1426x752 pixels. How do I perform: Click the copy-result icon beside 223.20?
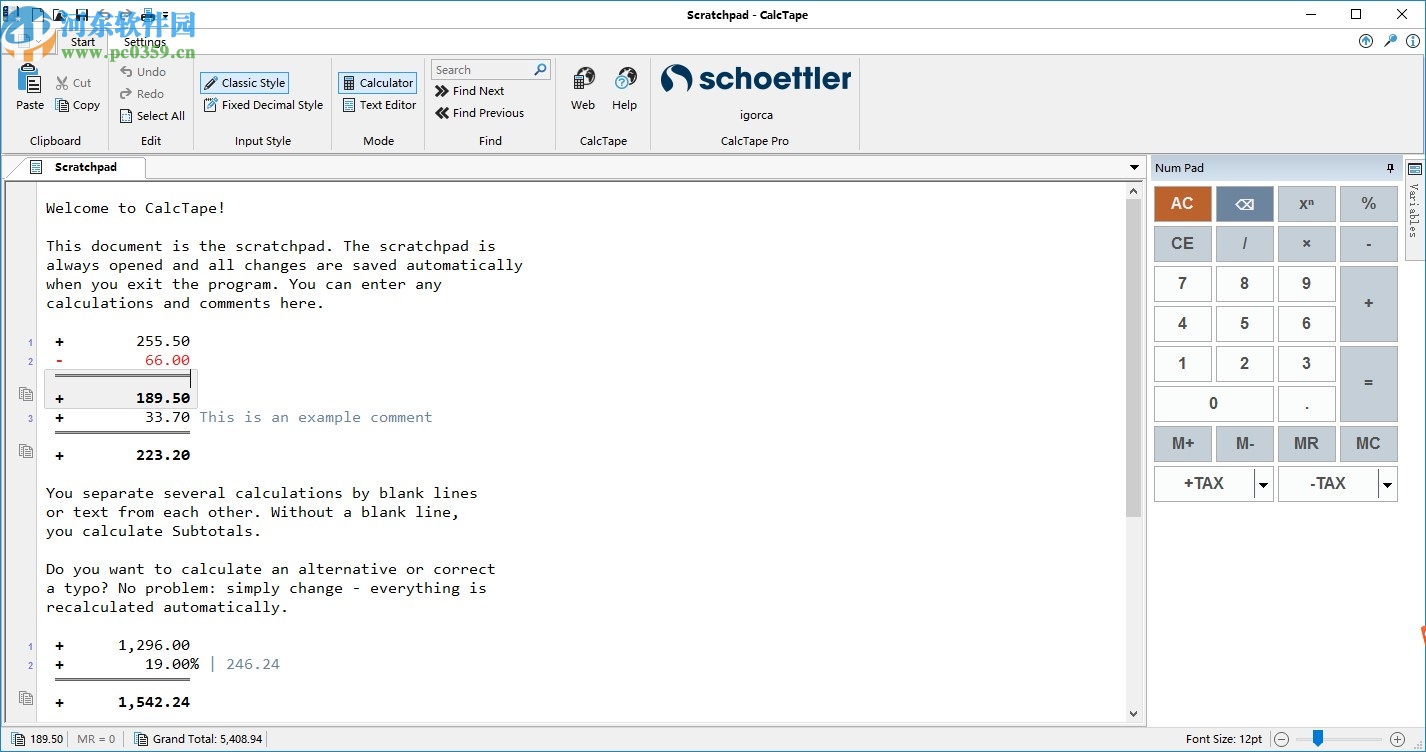tap(26, 451)
